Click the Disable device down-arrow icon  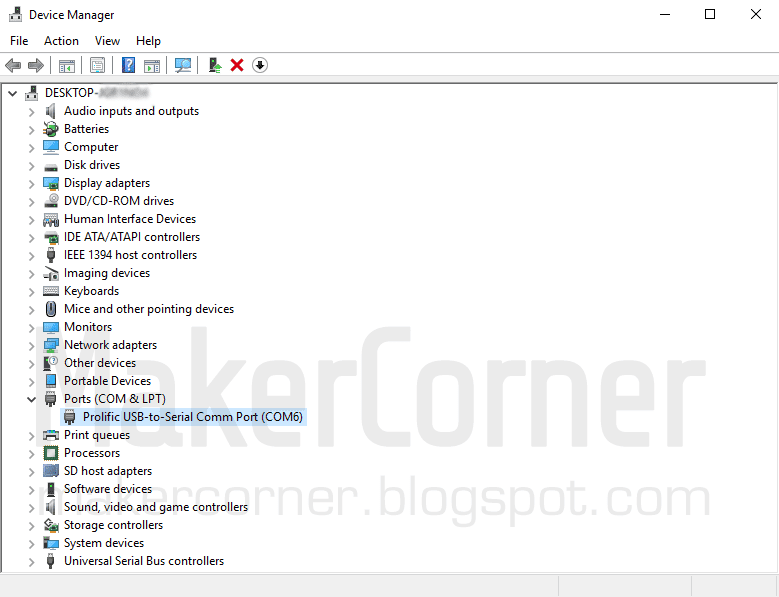[x=260, y=65]
